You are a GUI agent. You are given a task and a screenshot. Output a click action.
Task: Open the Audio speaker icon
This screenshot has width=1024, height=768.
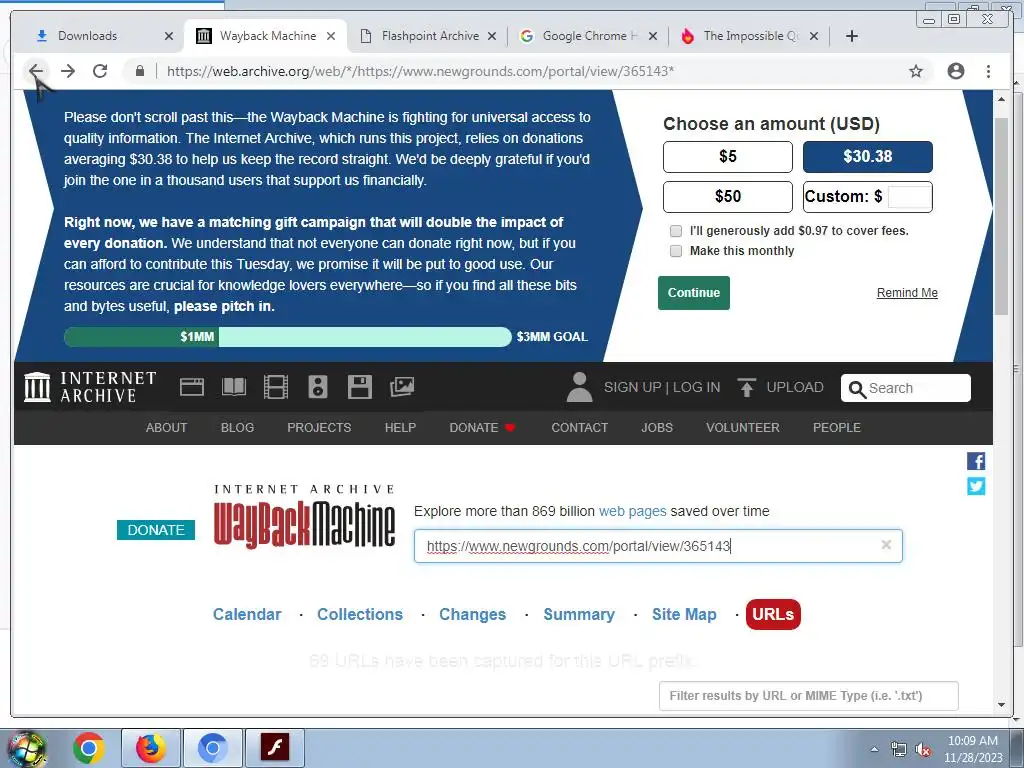(x=317, y=387)
